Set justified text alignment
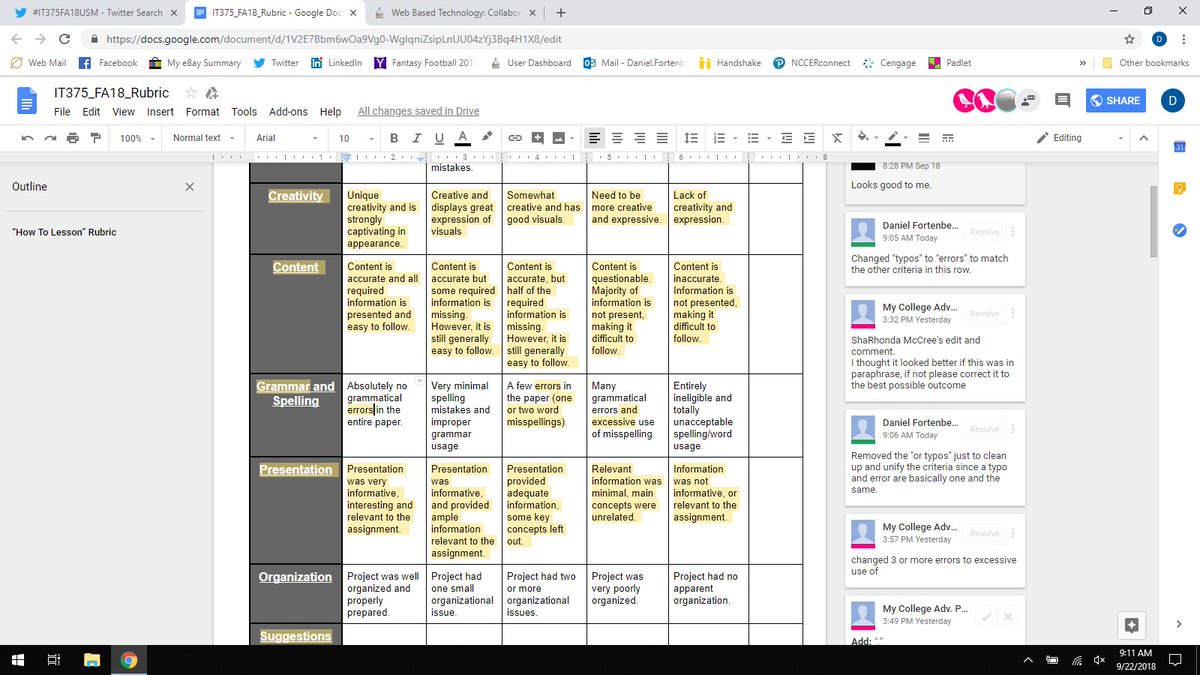The height and width of the screenshot is (675, 1200). tap(662, 138)
